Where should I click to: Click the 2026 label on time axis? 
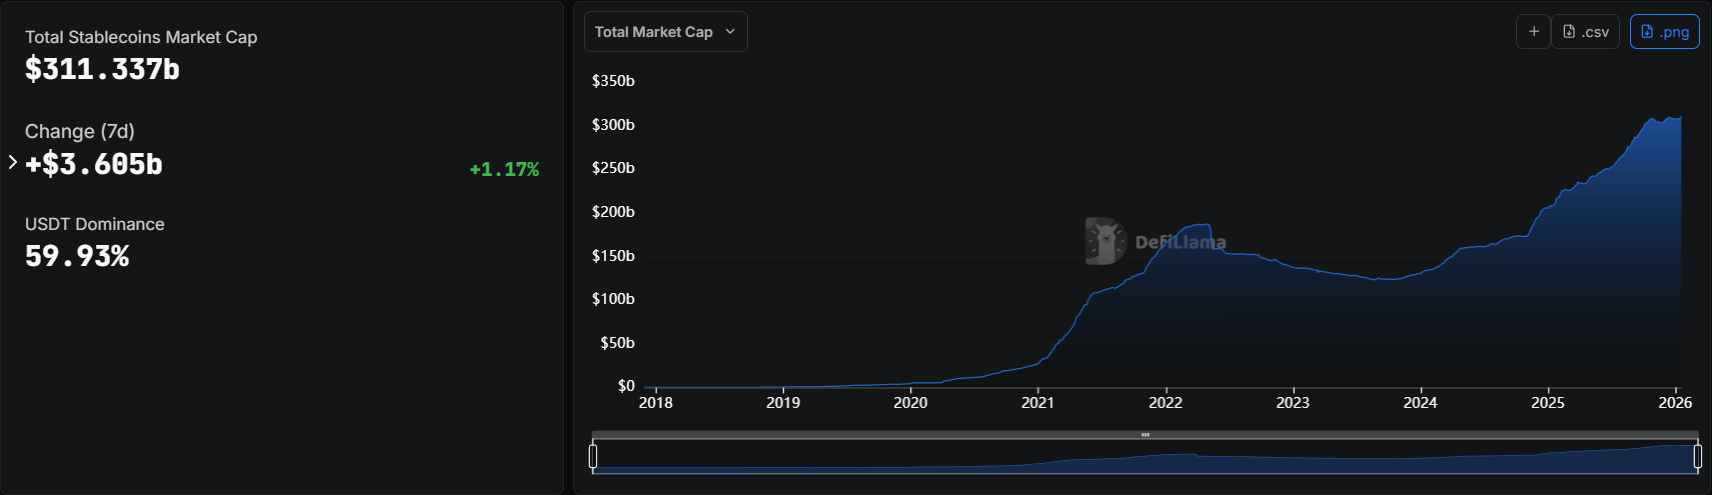pyautogui.click(x=1675, y=403)
